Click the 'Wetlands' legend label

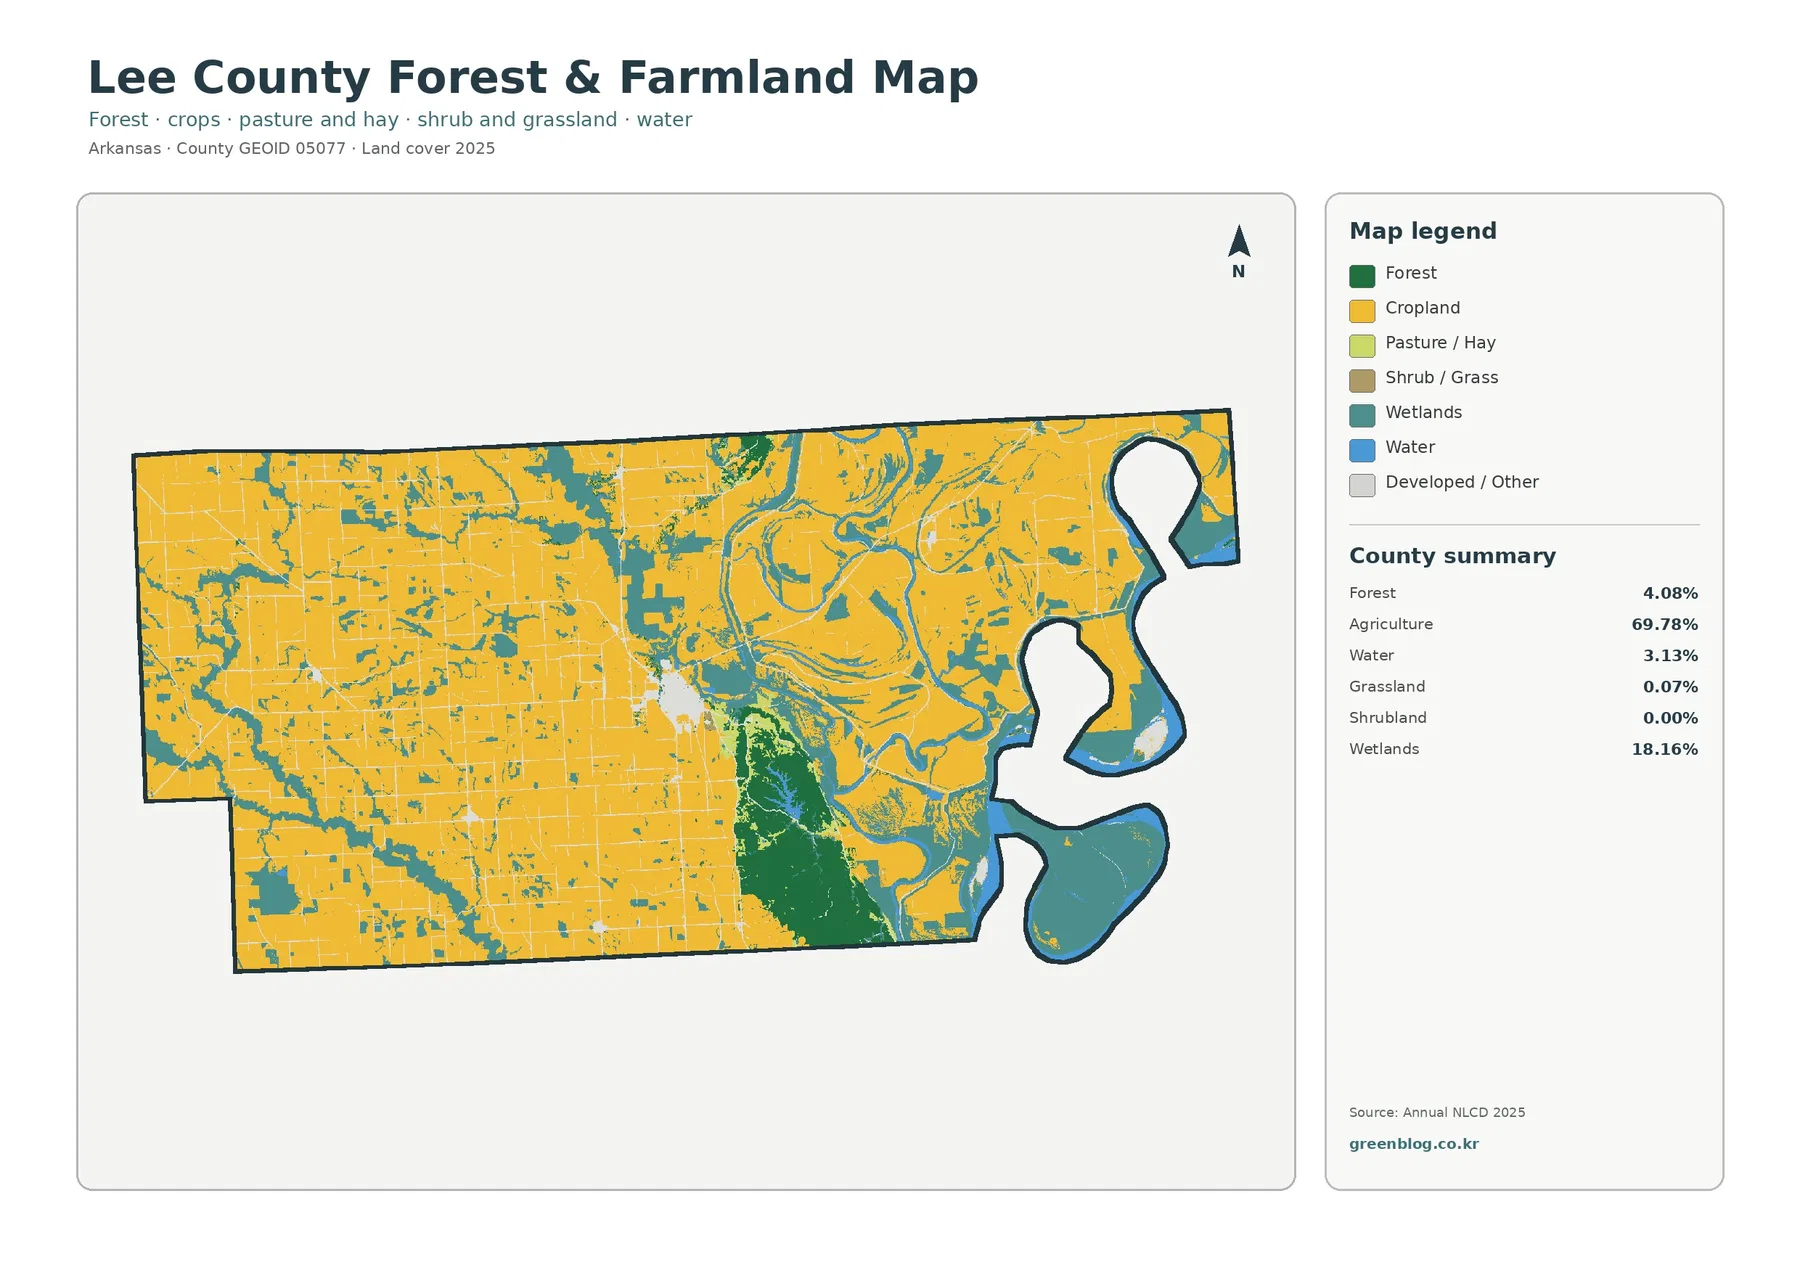[x=1423, y=412]
